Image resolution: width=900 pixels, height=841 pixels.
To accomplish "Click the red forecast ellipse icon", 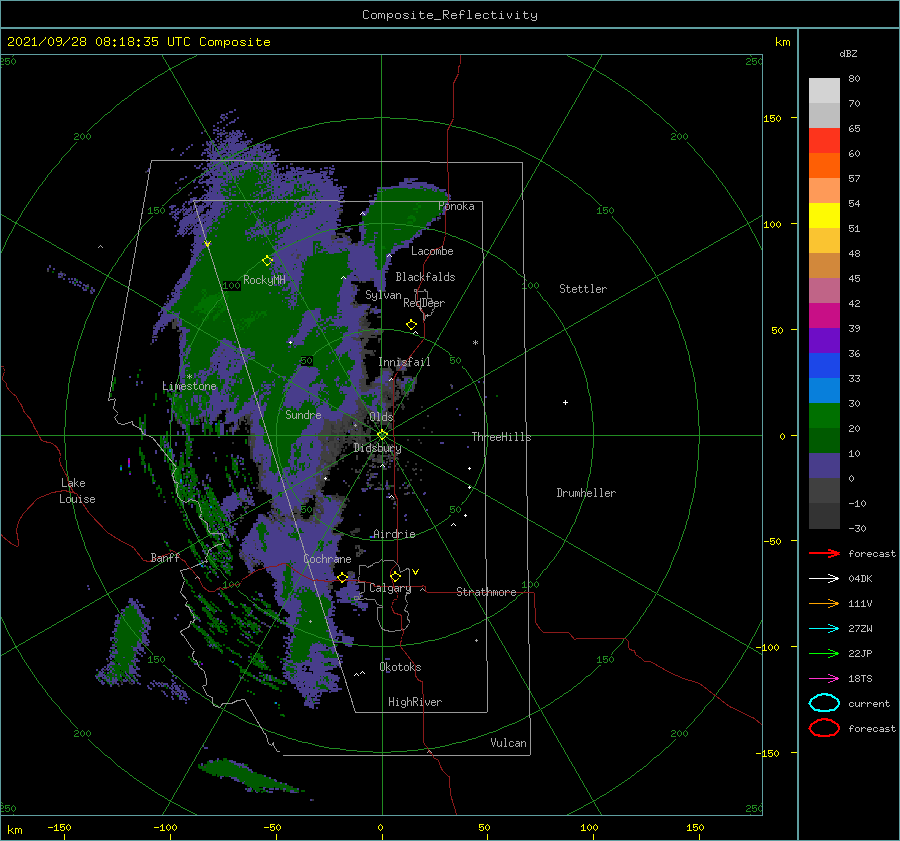I will click(x=824, y=728).
